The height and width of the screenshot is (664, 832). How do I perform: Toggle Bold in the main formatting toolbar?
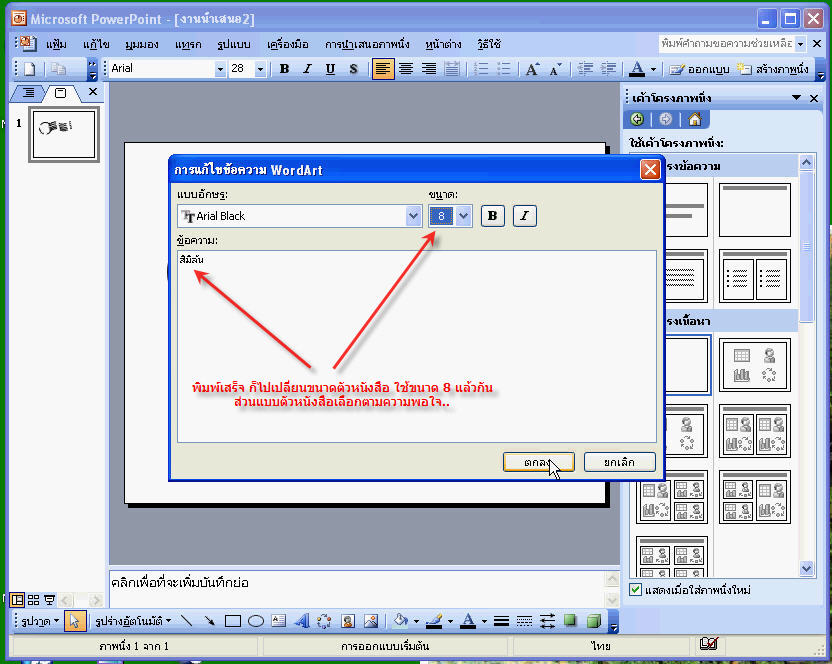284,69
